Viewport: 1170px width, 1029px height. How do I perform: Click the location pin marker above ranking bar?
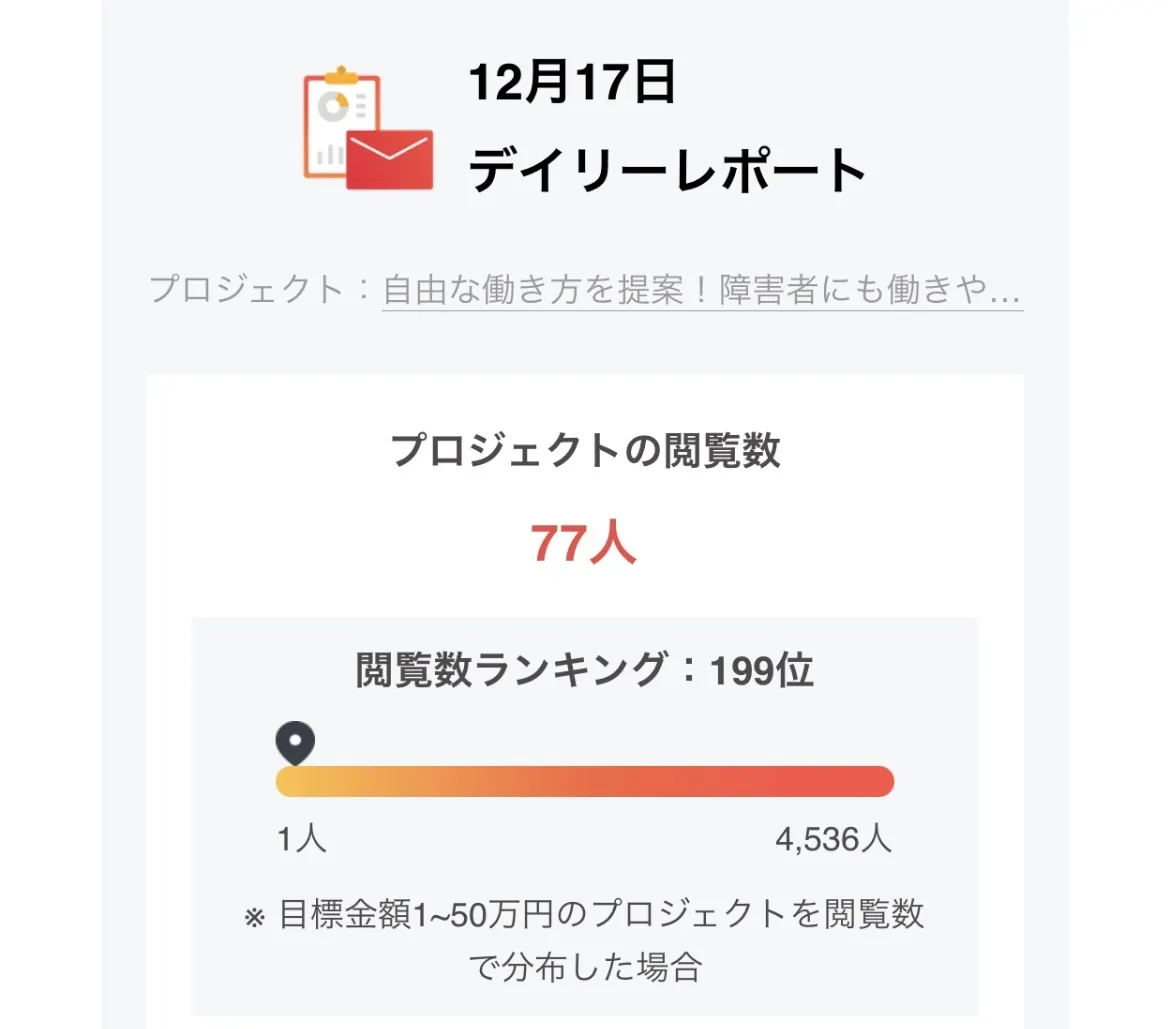(295, 743)
